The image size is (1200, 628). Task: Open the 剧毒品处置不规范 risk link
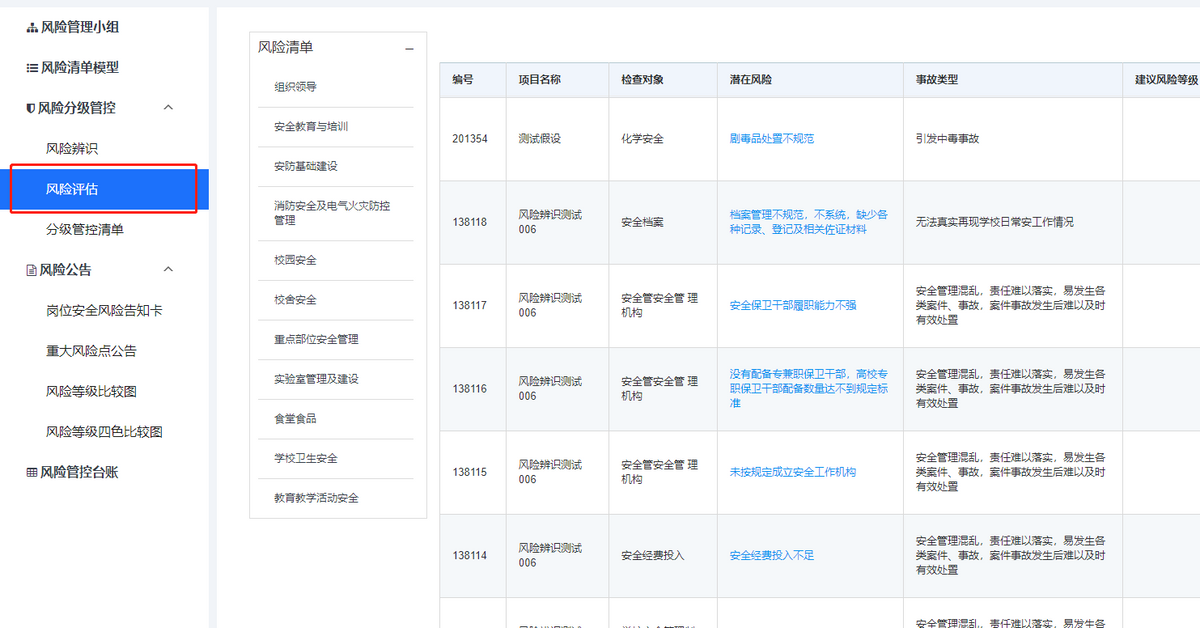coord(772,139)
